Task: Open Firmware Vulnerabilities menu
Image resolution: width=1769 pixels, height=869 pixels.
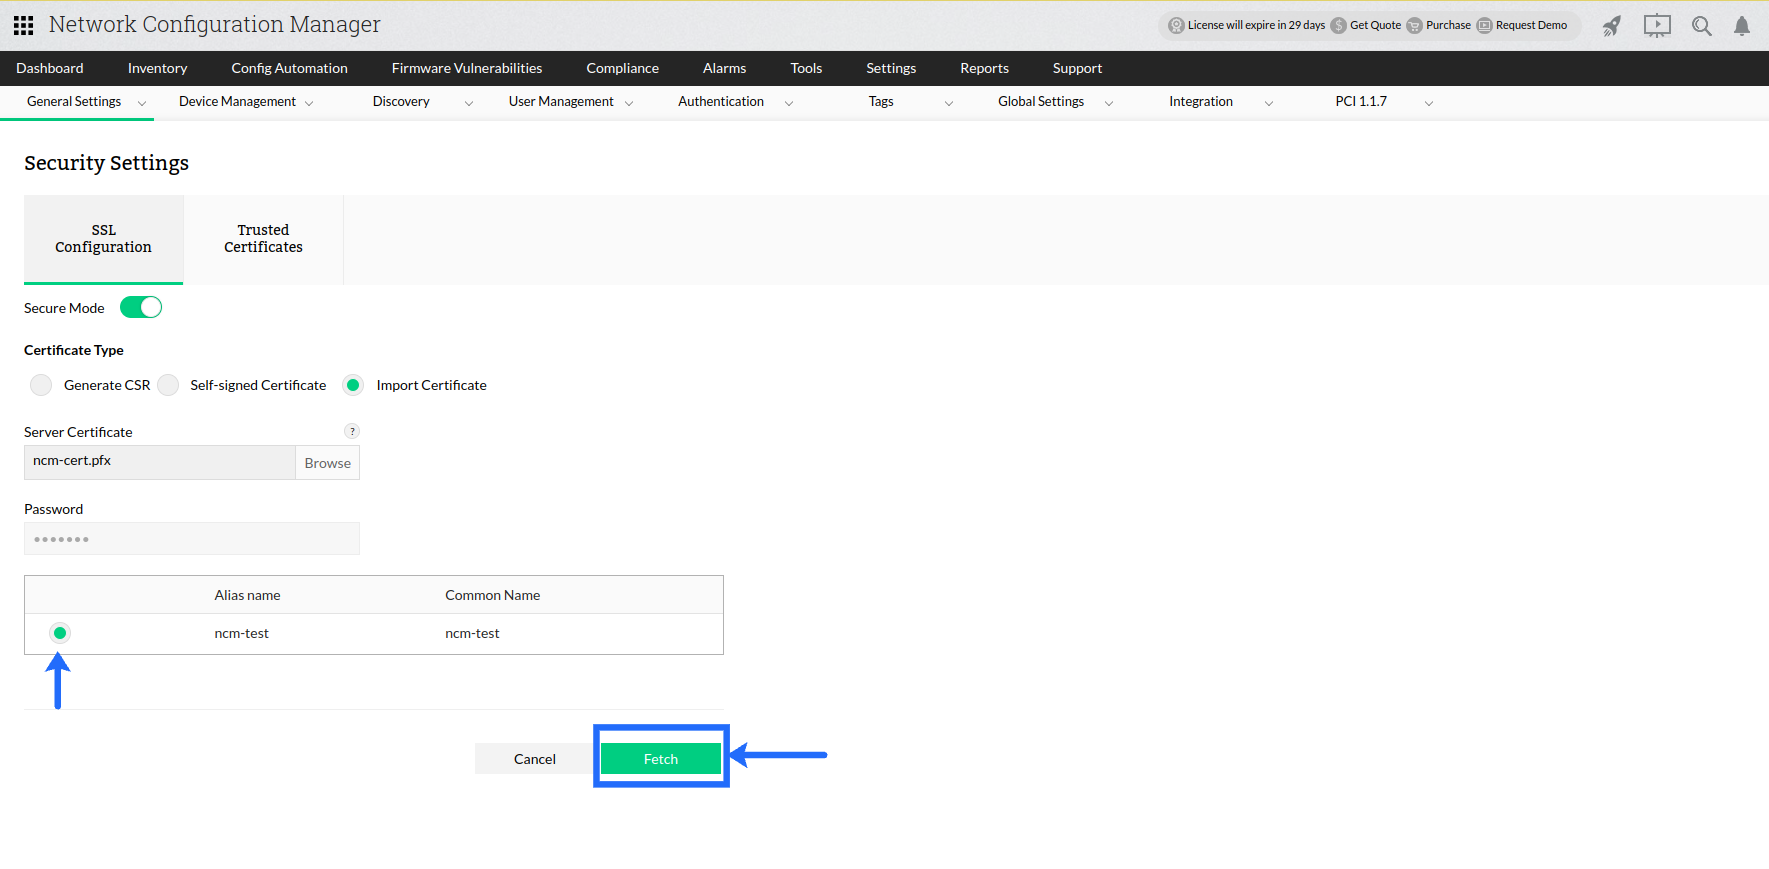Action: [467, 68]
